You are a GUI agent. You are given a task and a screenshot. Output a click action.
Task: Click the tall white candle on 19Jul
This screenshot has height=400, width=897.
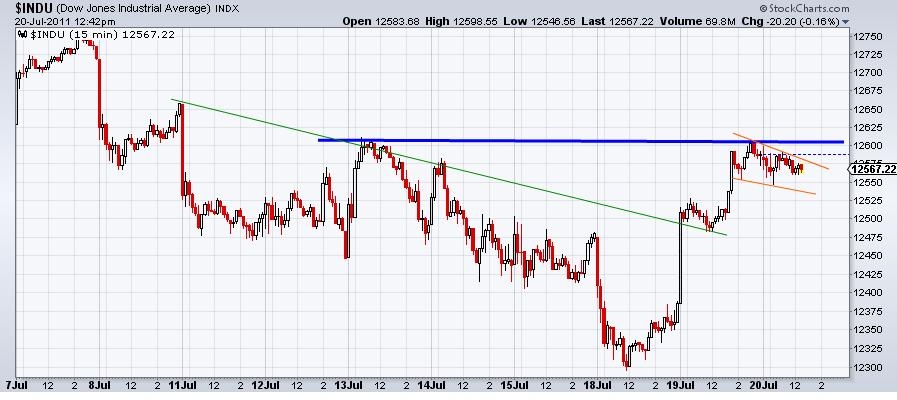point(680,264)
